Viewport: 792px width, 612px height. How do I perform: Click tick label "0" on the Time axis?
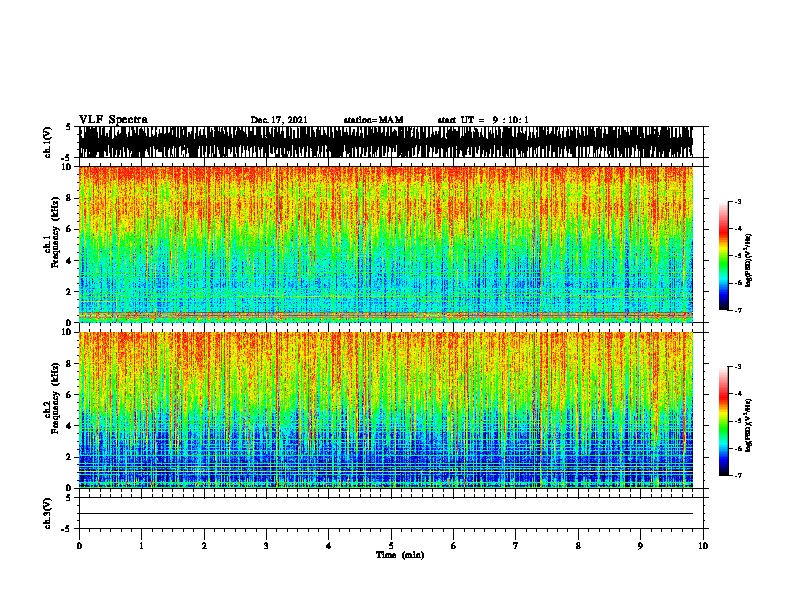[x=79, y=545]
